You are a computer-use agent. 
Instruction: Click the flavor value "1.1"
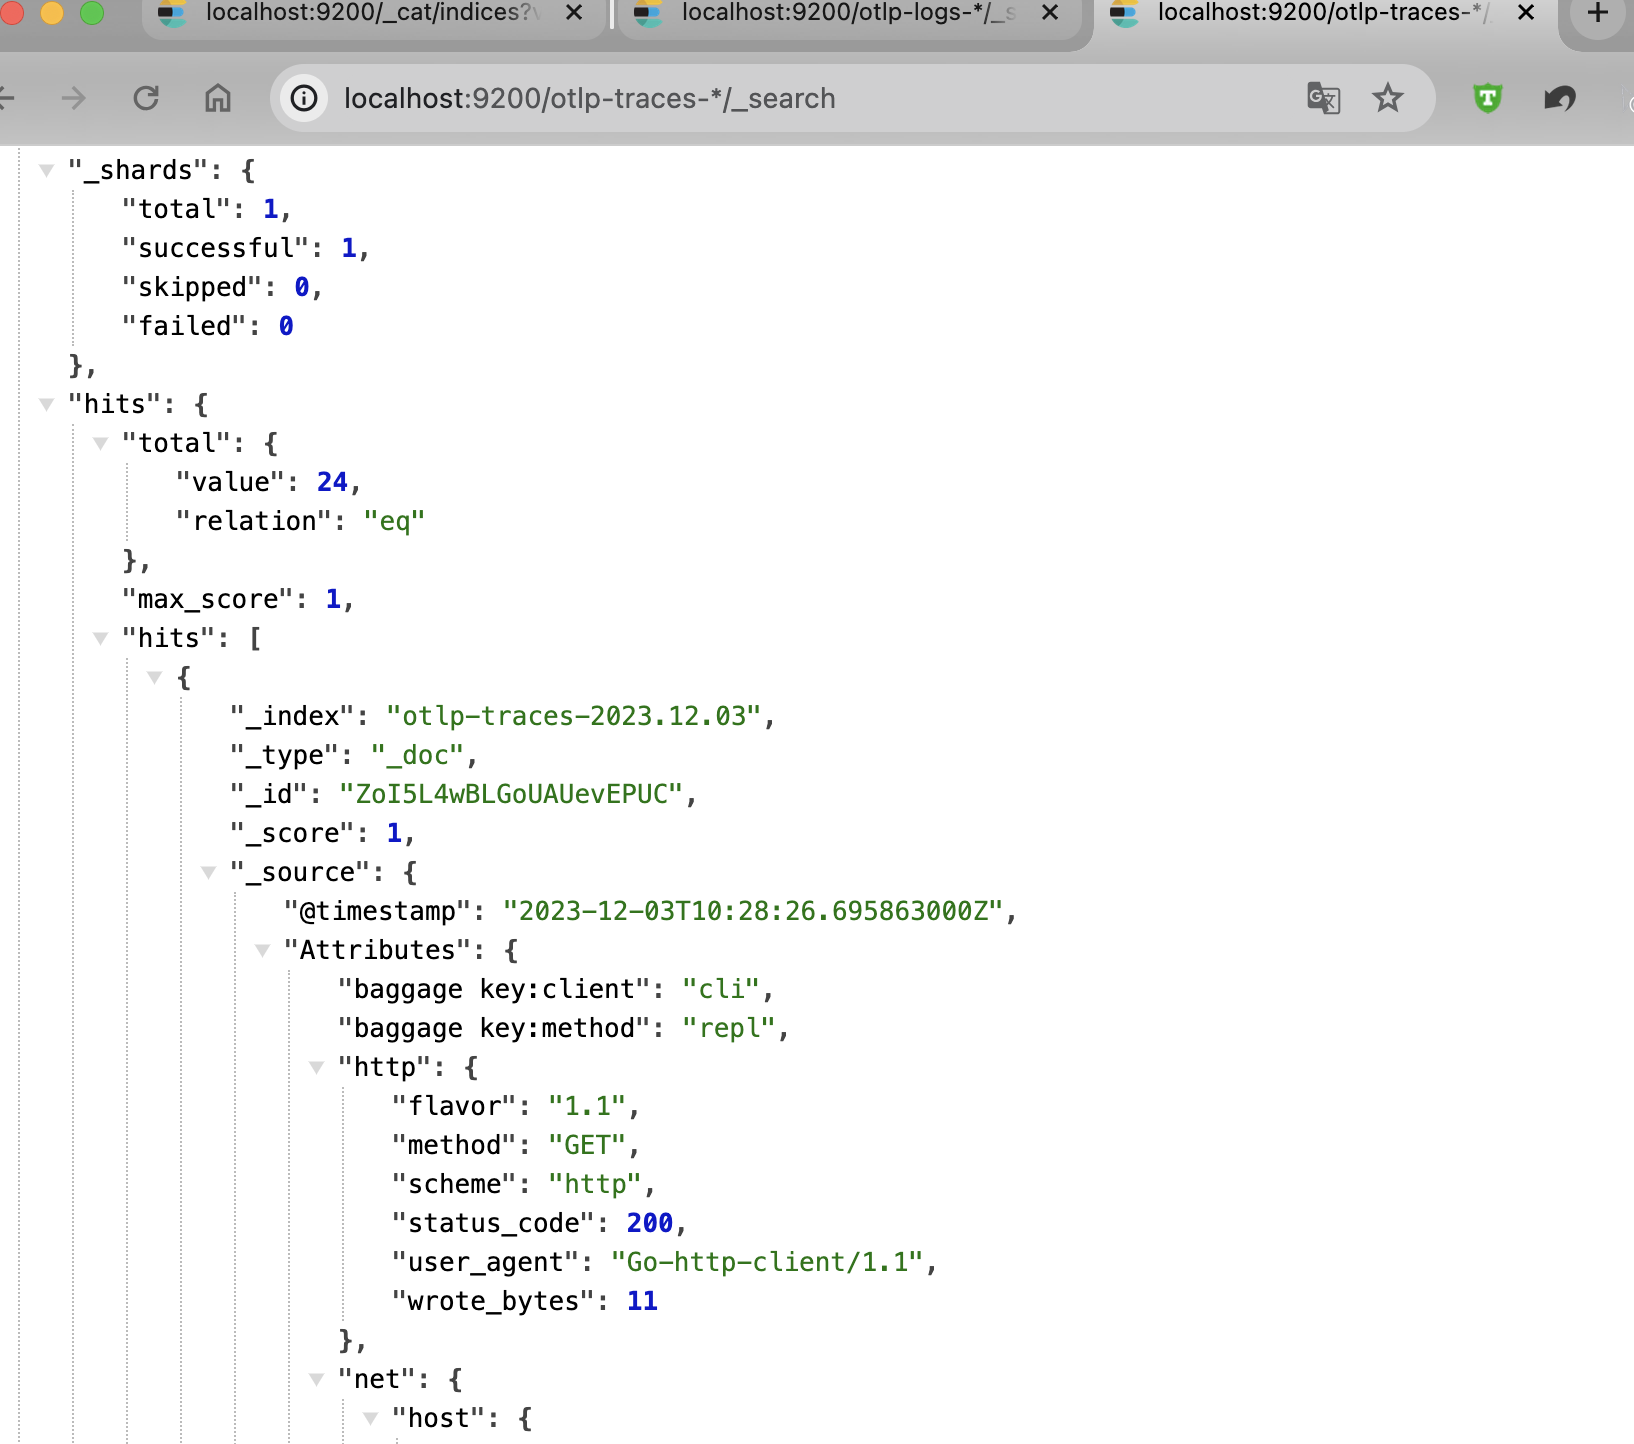coord(587,1106)
